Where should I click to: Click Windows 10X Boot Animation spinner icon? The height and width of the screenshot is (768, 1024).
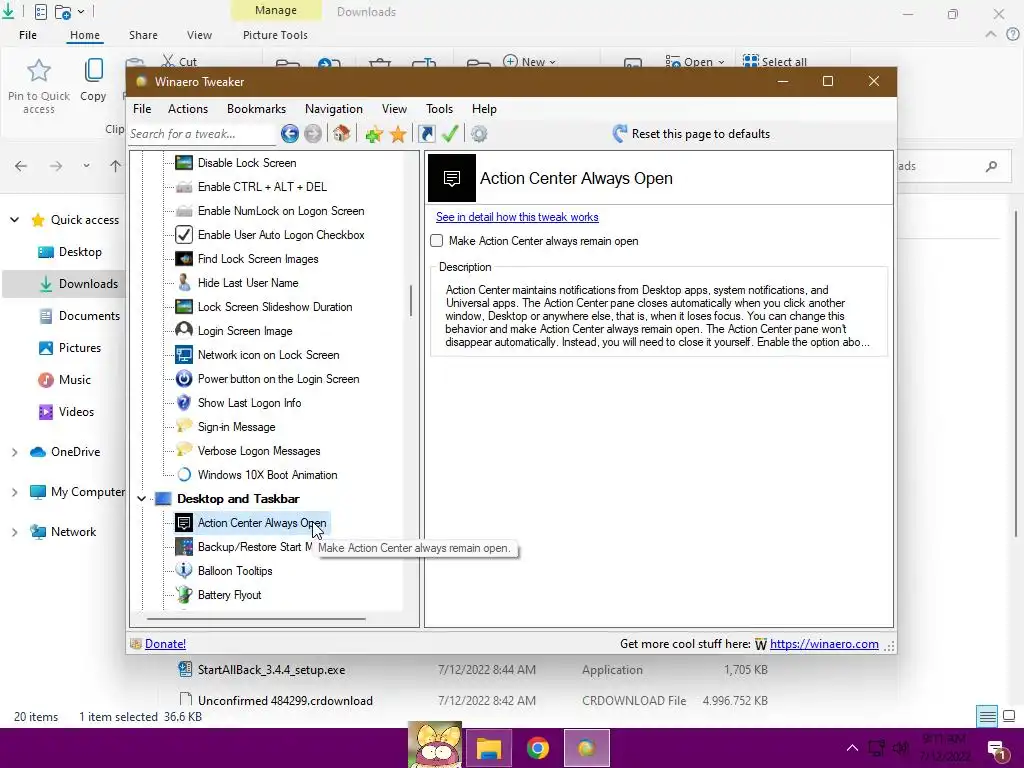click(x=184, y=475)
